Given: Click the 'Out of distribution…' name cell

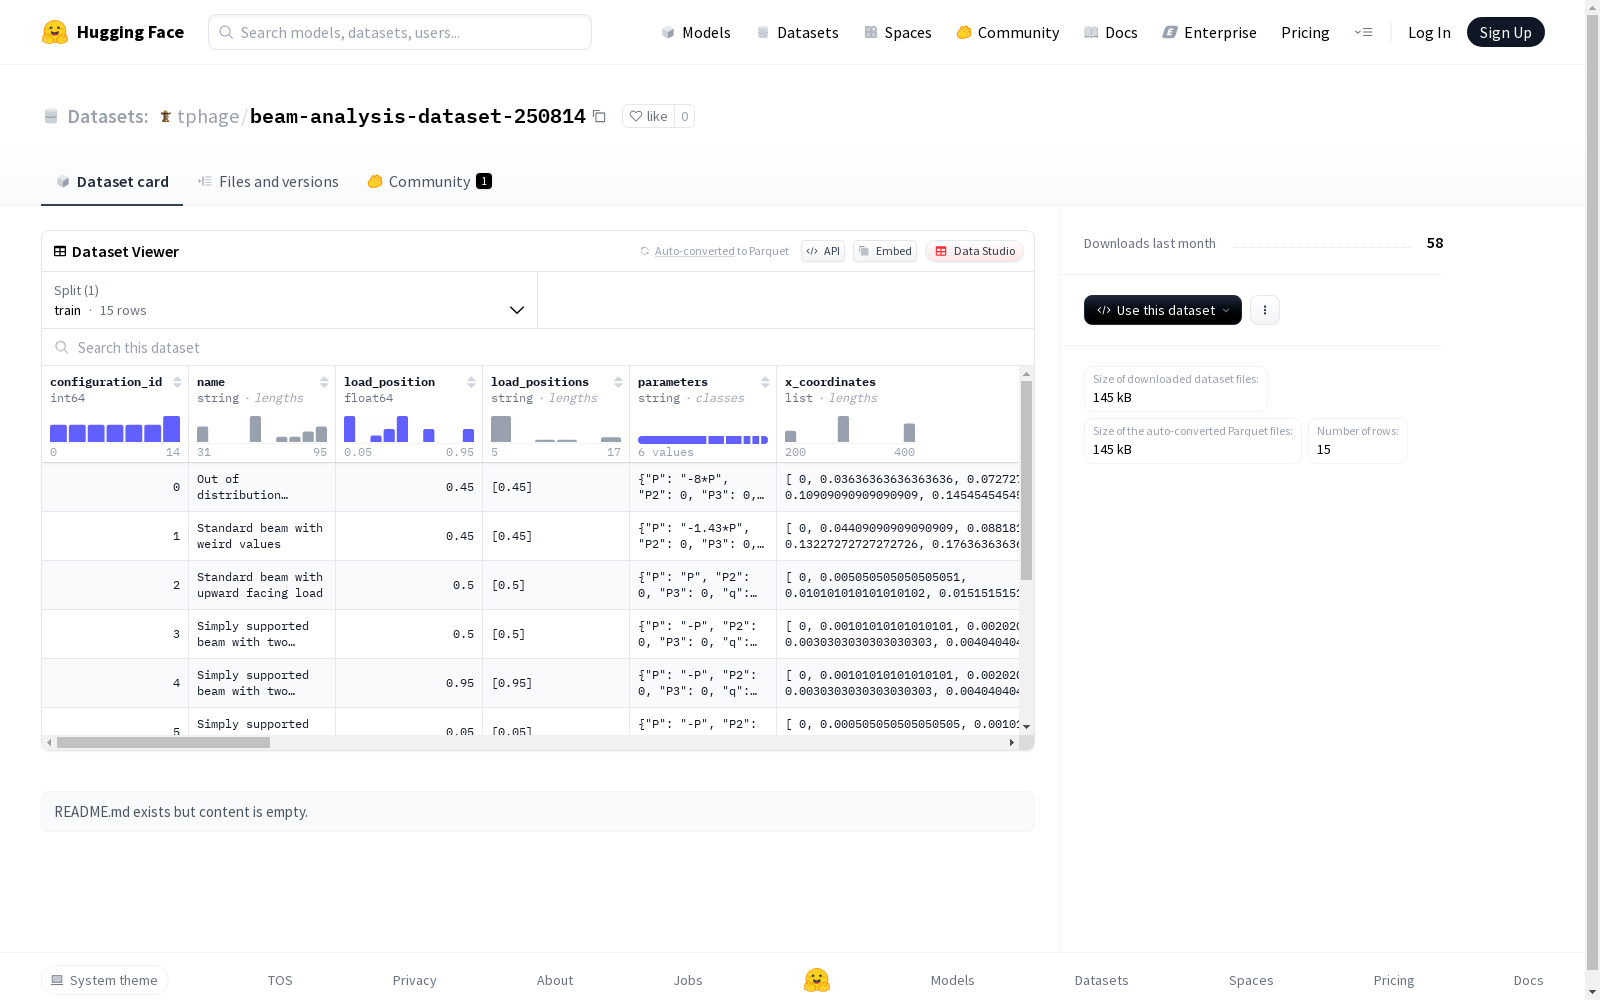Looking at the screenshot, I should (x=262, y=487).
